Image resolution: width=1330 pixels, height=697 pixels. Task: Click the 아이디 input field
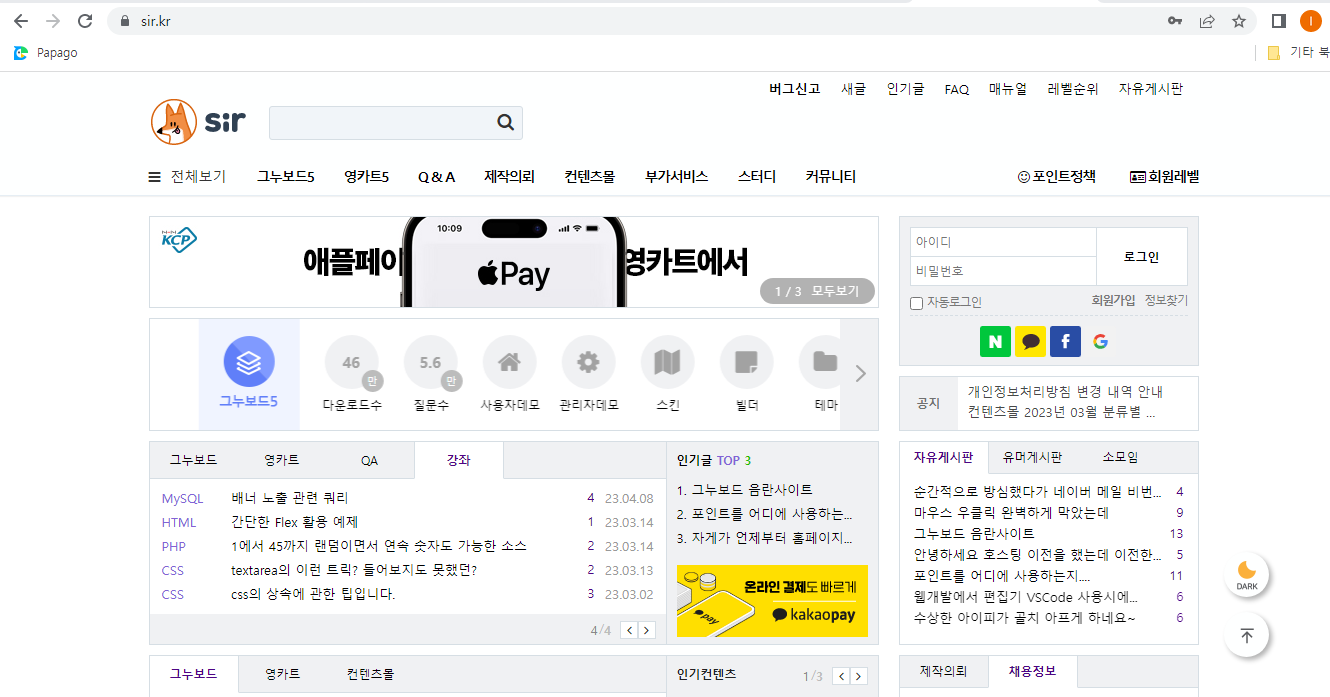pos(1003,242)
